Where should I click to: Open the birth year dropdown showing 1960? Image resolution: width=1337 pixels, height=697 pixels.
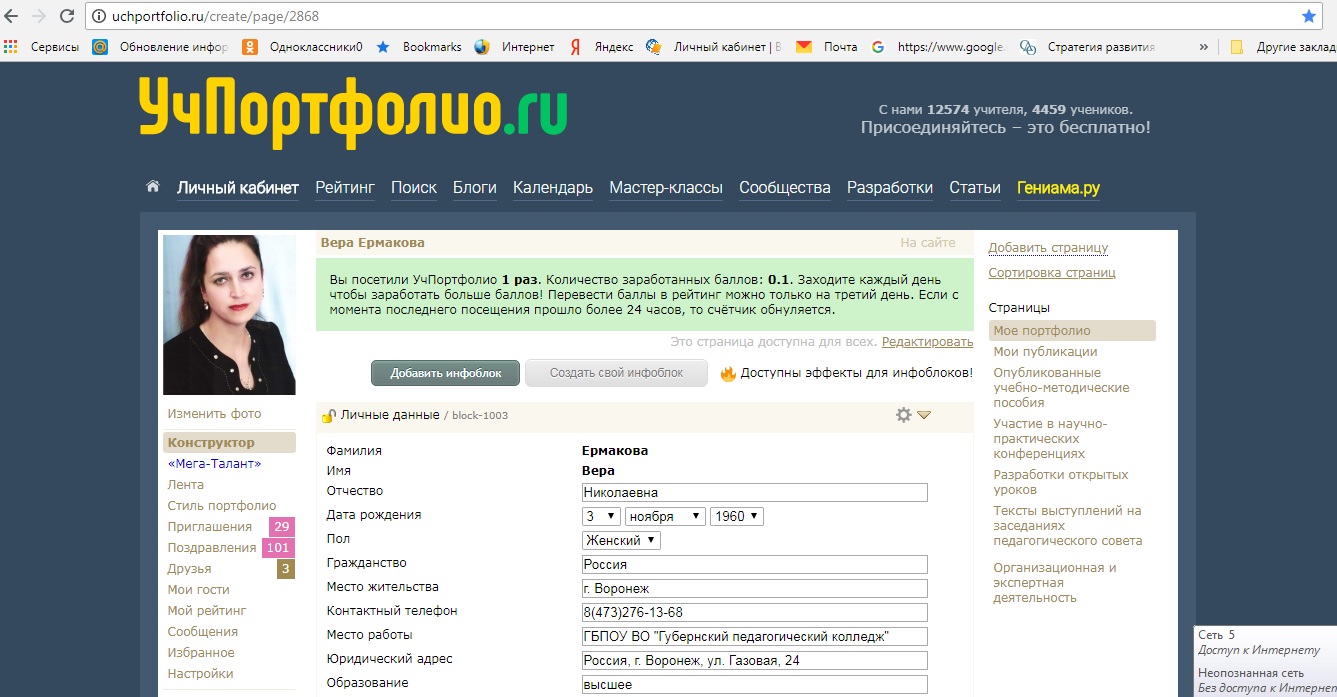tap(737, 516)
